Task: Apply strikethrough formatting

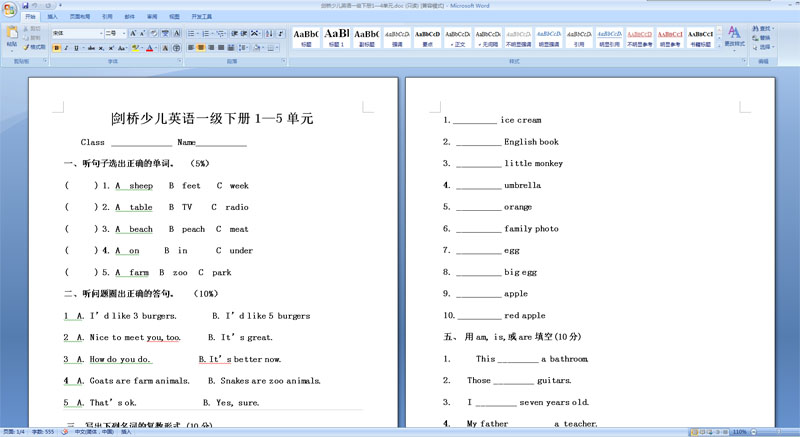Action: (x=91, y=48)
